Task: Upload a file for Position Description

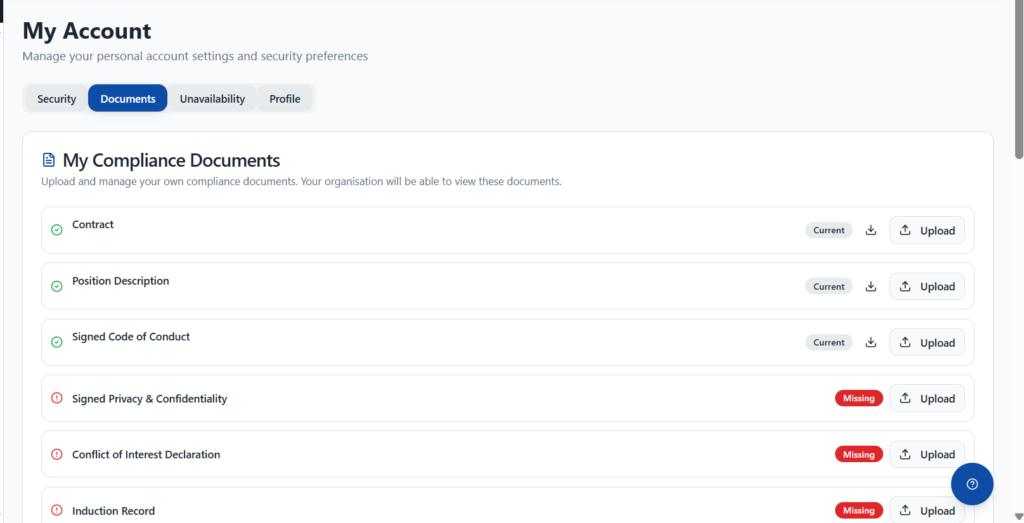Action: tap(927, 286)
